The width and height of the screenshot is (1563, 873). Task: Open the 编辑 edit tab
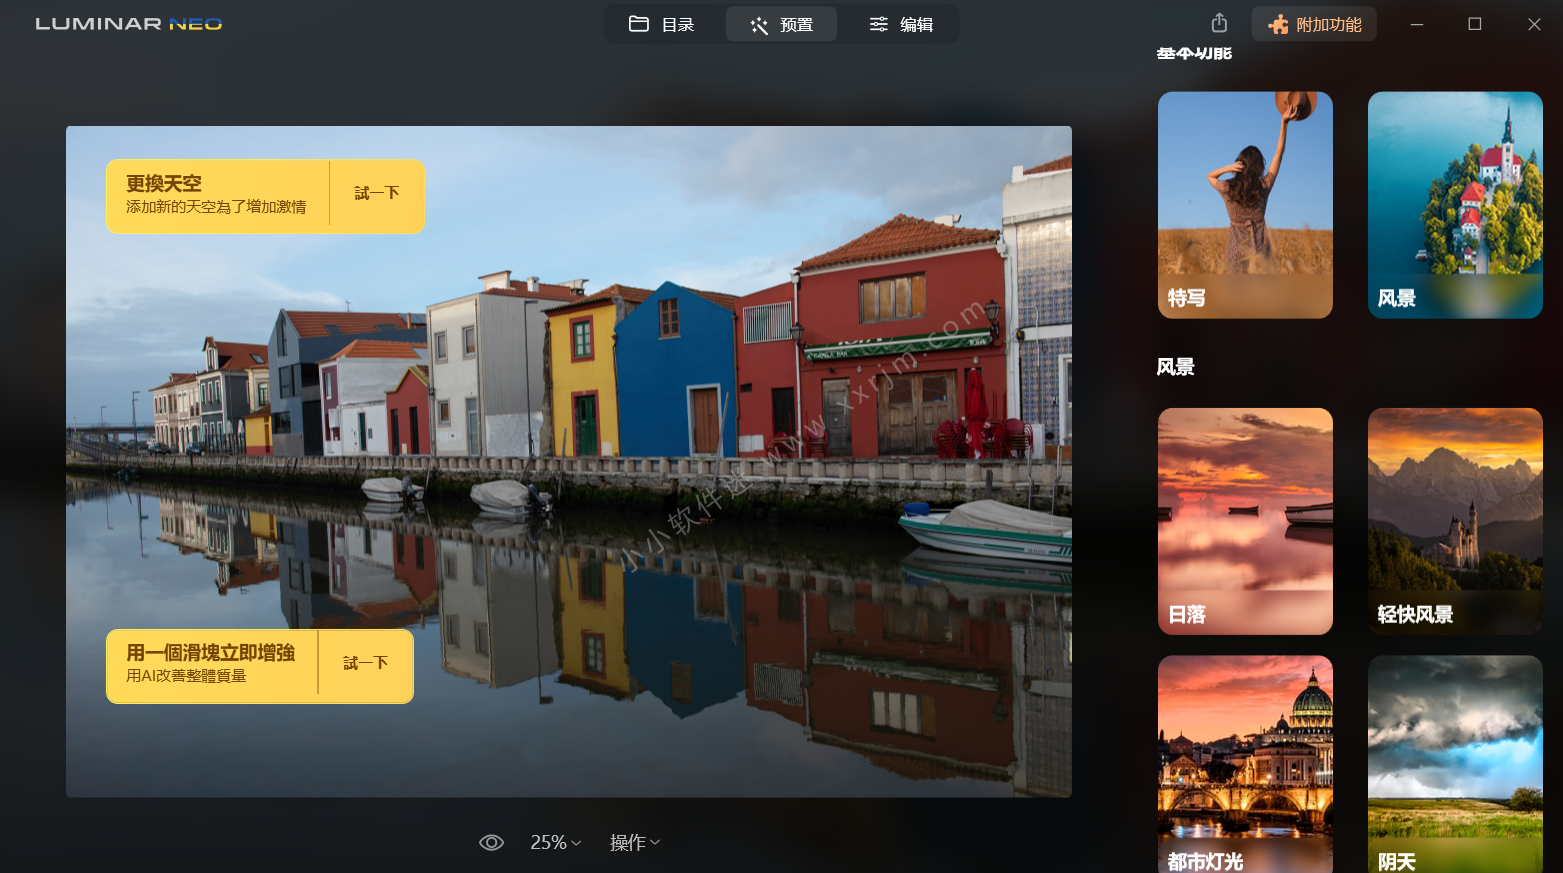pos(901,24)
